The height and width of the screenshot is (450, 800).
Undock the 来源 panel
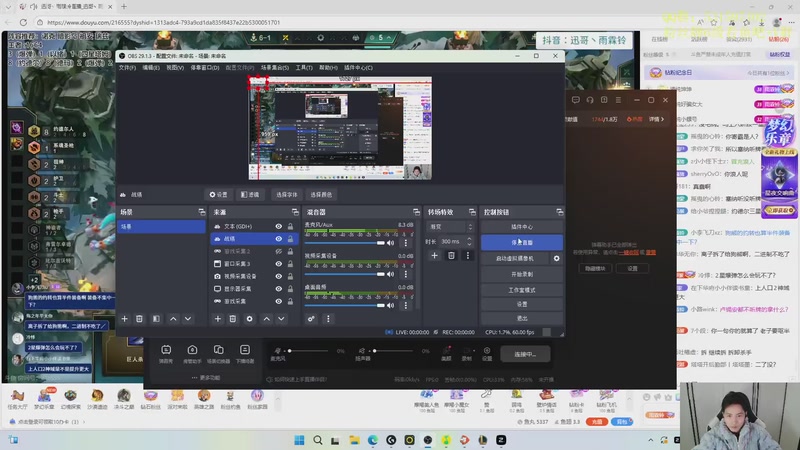295,212
